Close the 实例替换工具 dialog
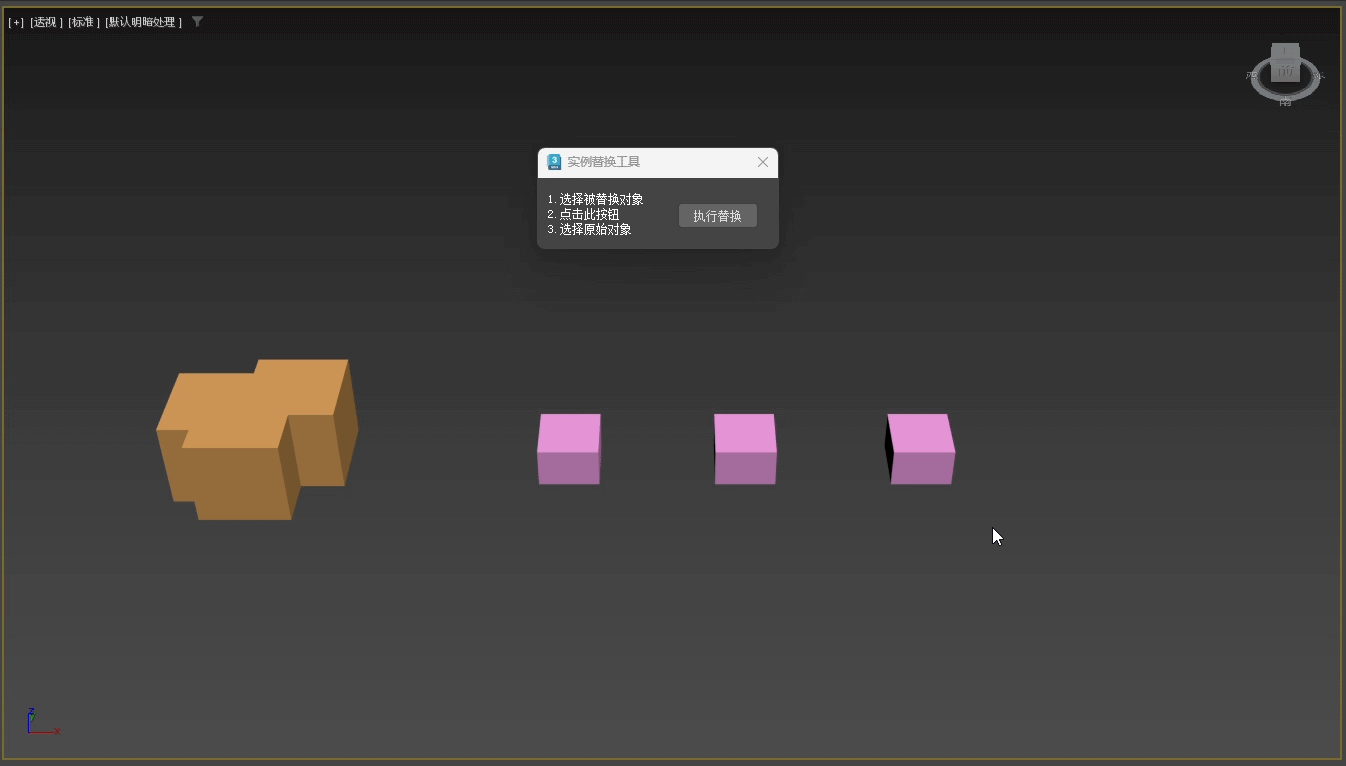Screen dimensions: 1346x766 coord(763,162)
